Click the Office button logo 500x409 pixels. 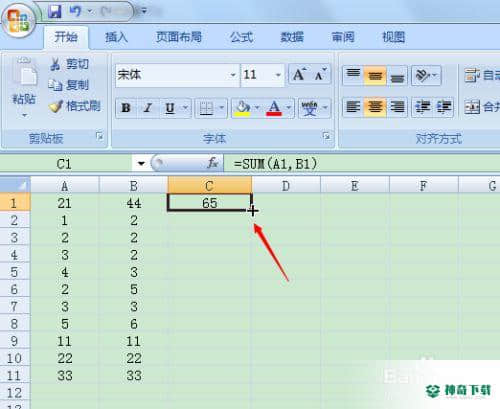[19, 20]
